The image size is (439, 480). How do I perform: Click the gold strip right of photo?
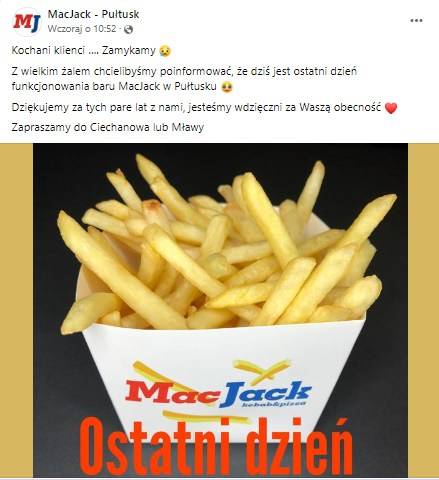(x=423, y=310)
